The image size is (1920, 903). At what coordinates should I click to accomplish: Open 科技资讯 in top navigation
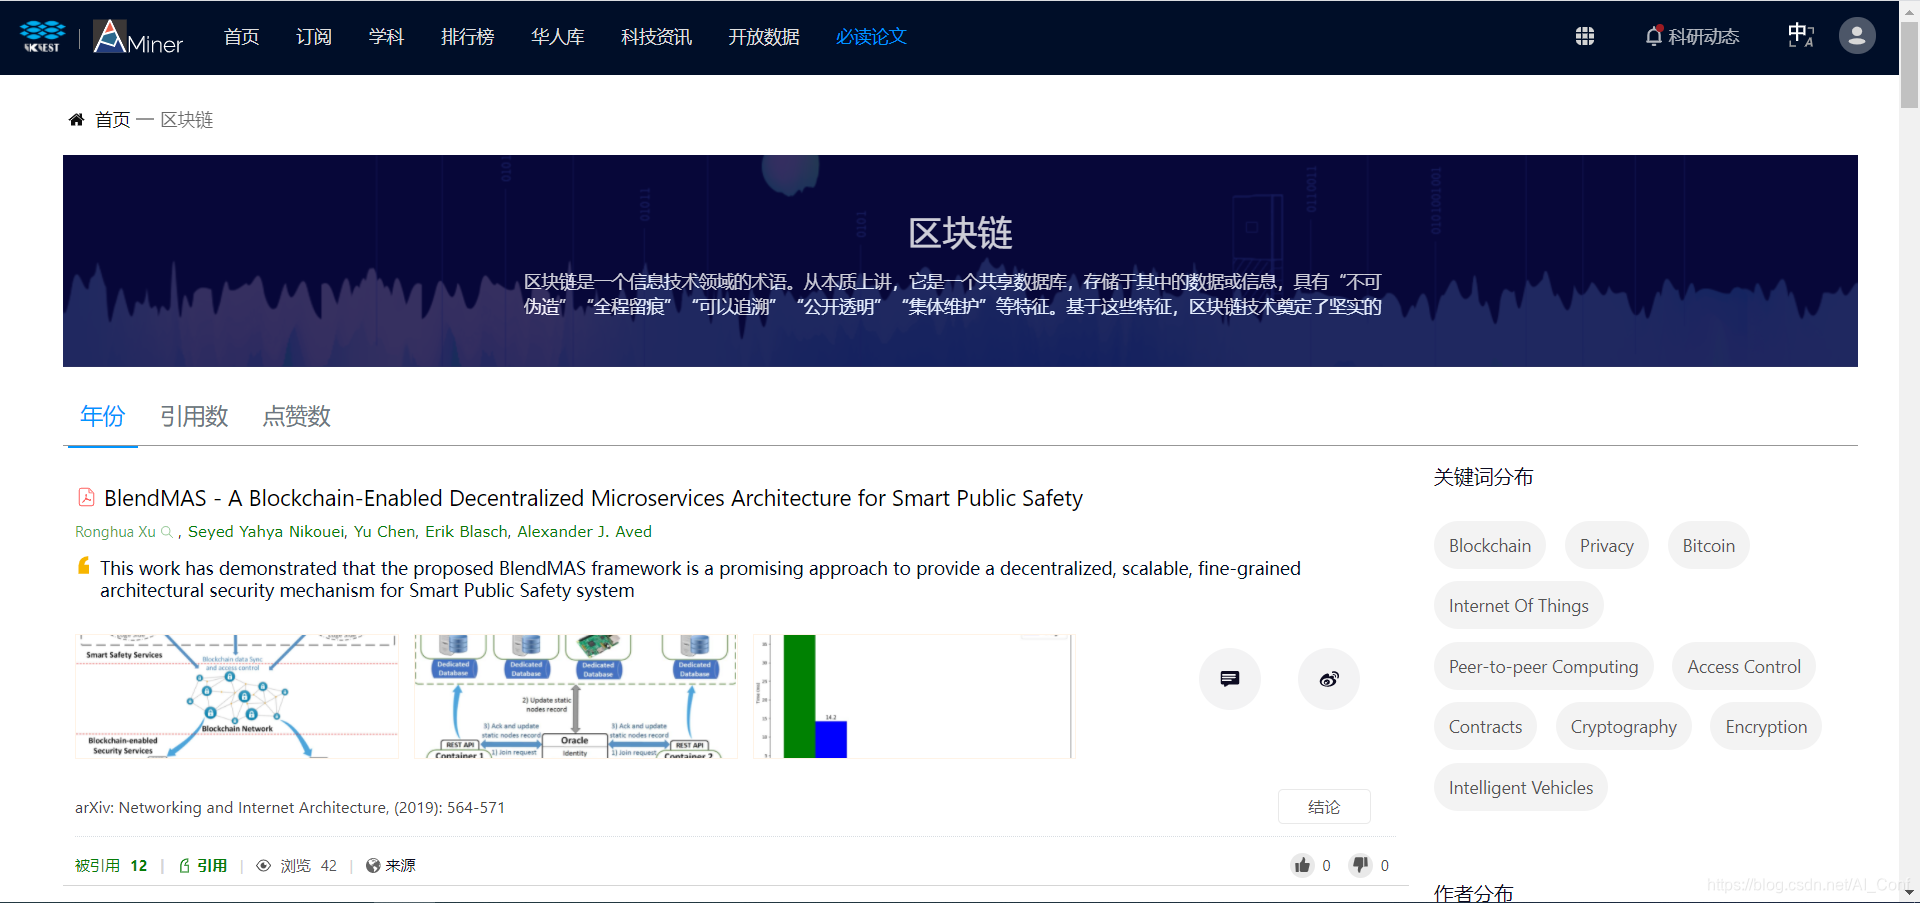click(x=656, y=37)
